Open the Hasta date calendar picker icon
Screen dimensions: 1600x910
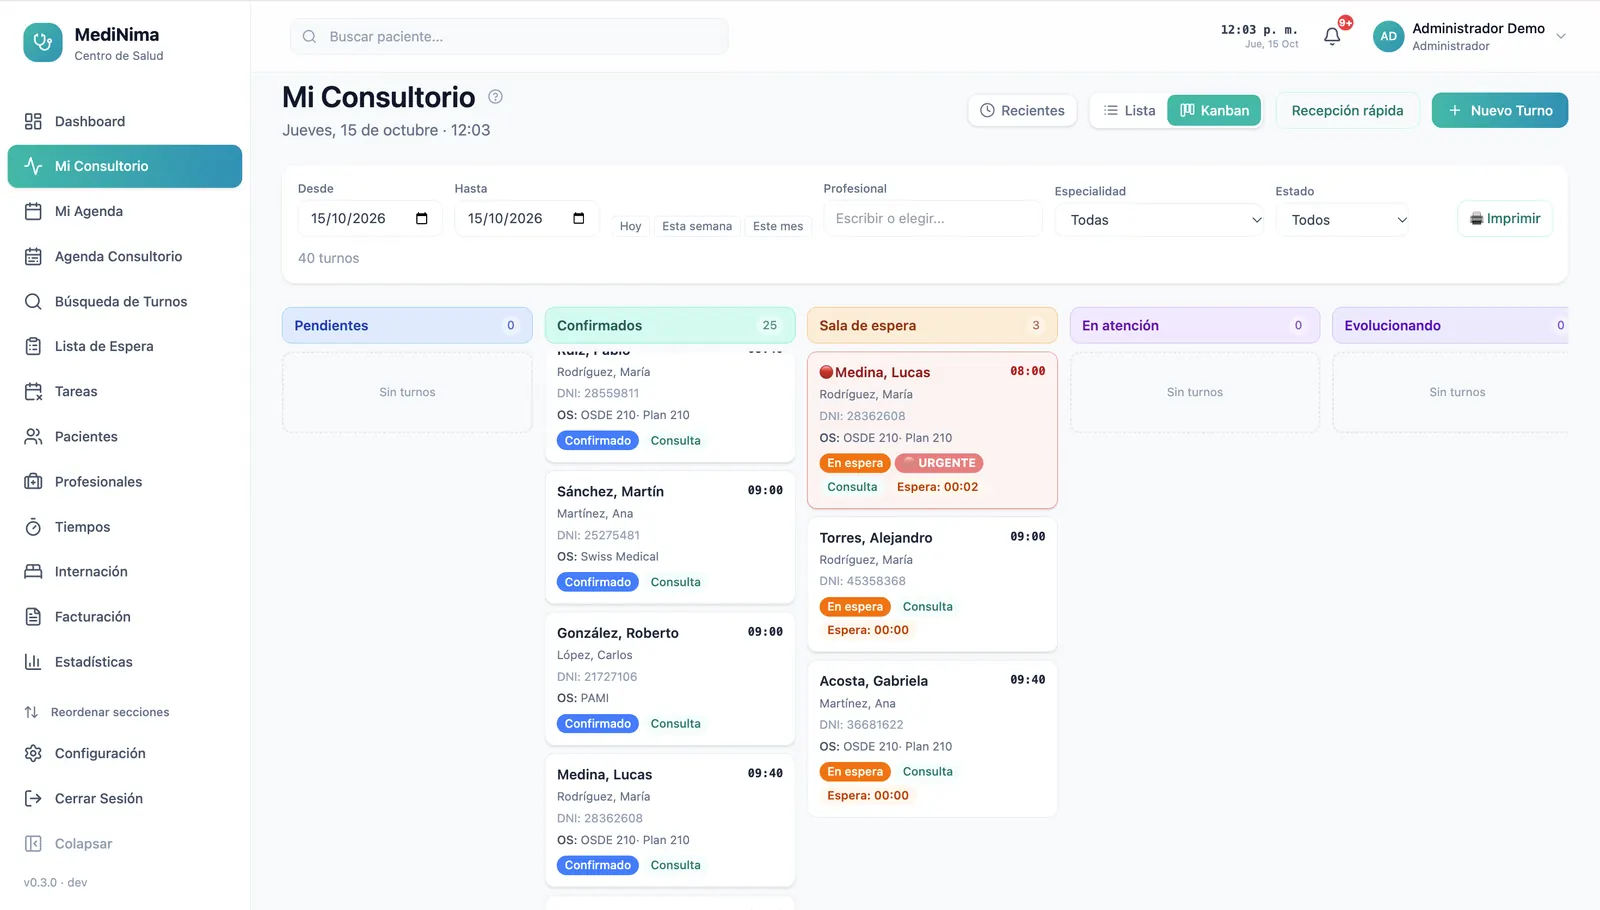[579, 218]
